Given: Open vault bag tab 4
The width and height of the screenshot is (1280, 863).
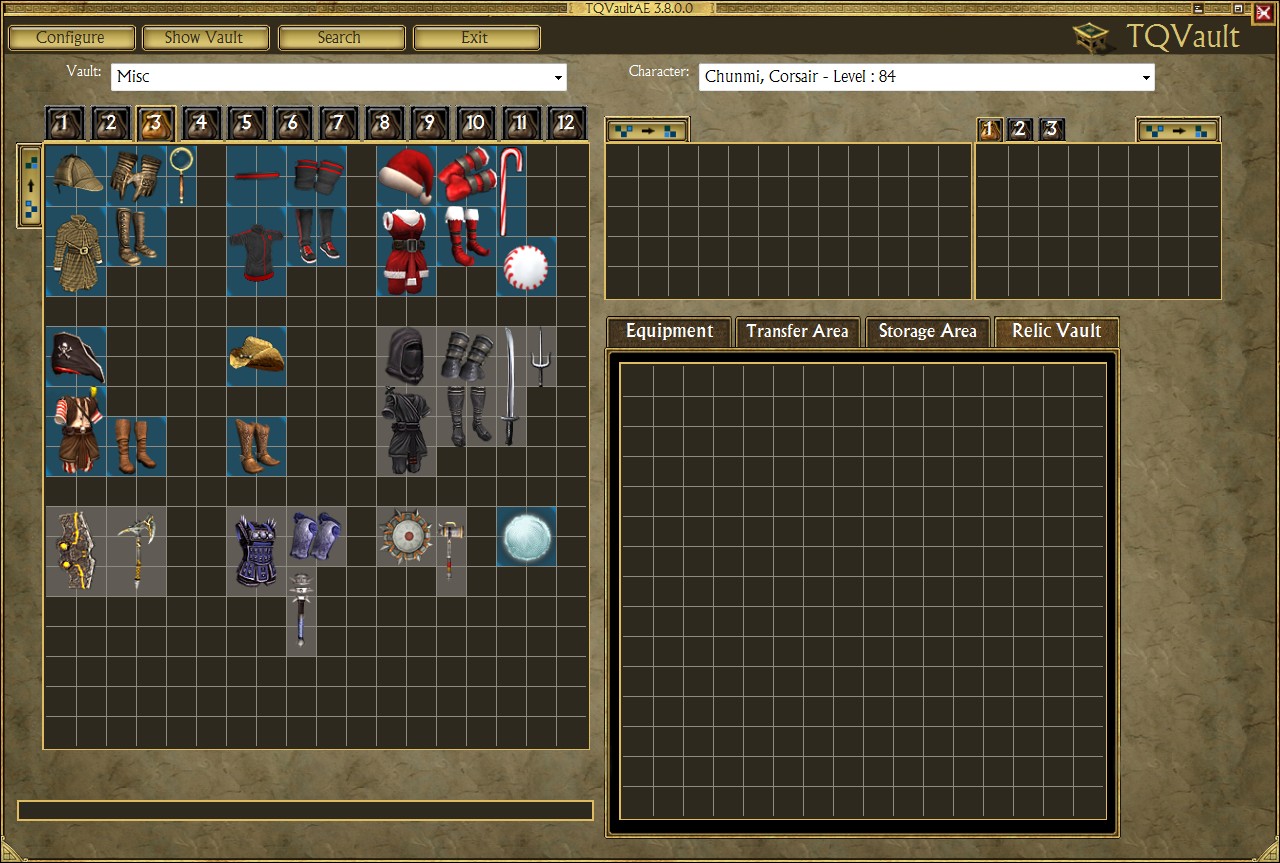Looking at the screenshot, I should 201,124.
